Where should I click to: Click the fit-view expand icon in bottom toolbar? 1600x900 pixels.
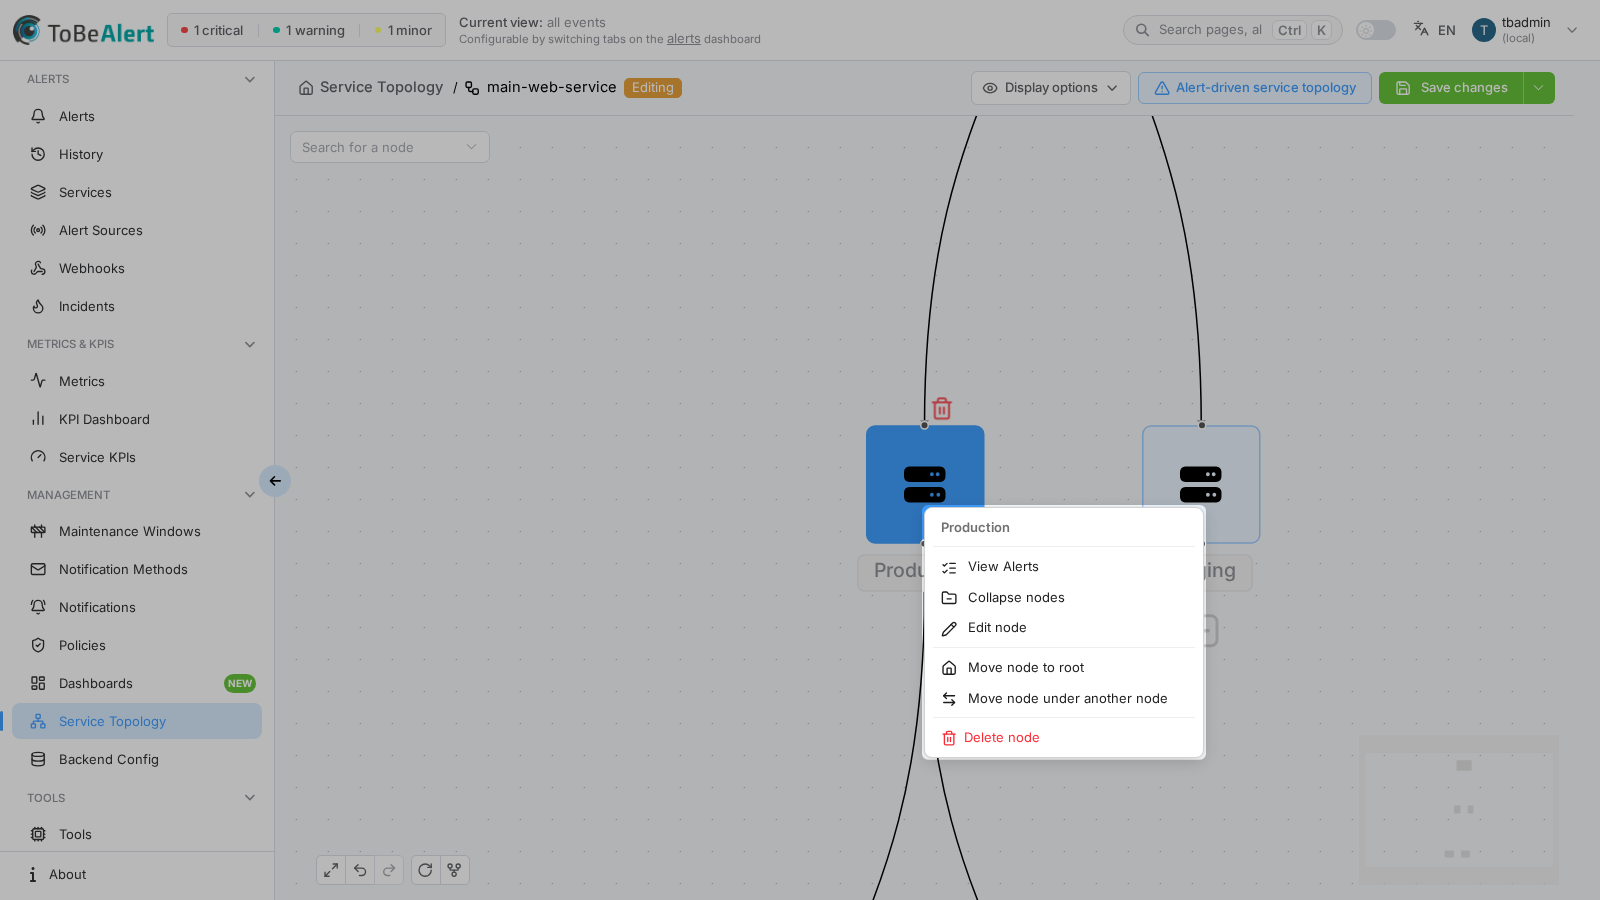(x=331, y=870)
